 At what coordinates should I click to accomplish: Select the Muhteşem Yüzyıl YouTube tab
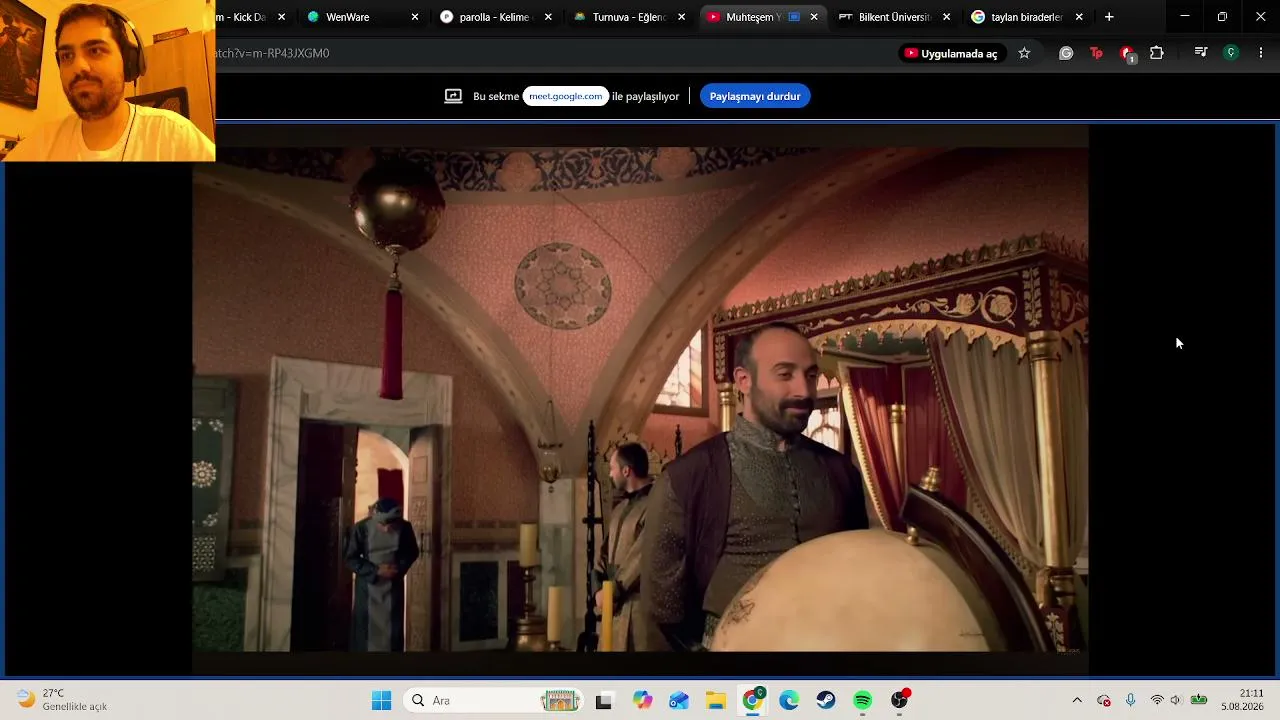(x=752, y=17)
